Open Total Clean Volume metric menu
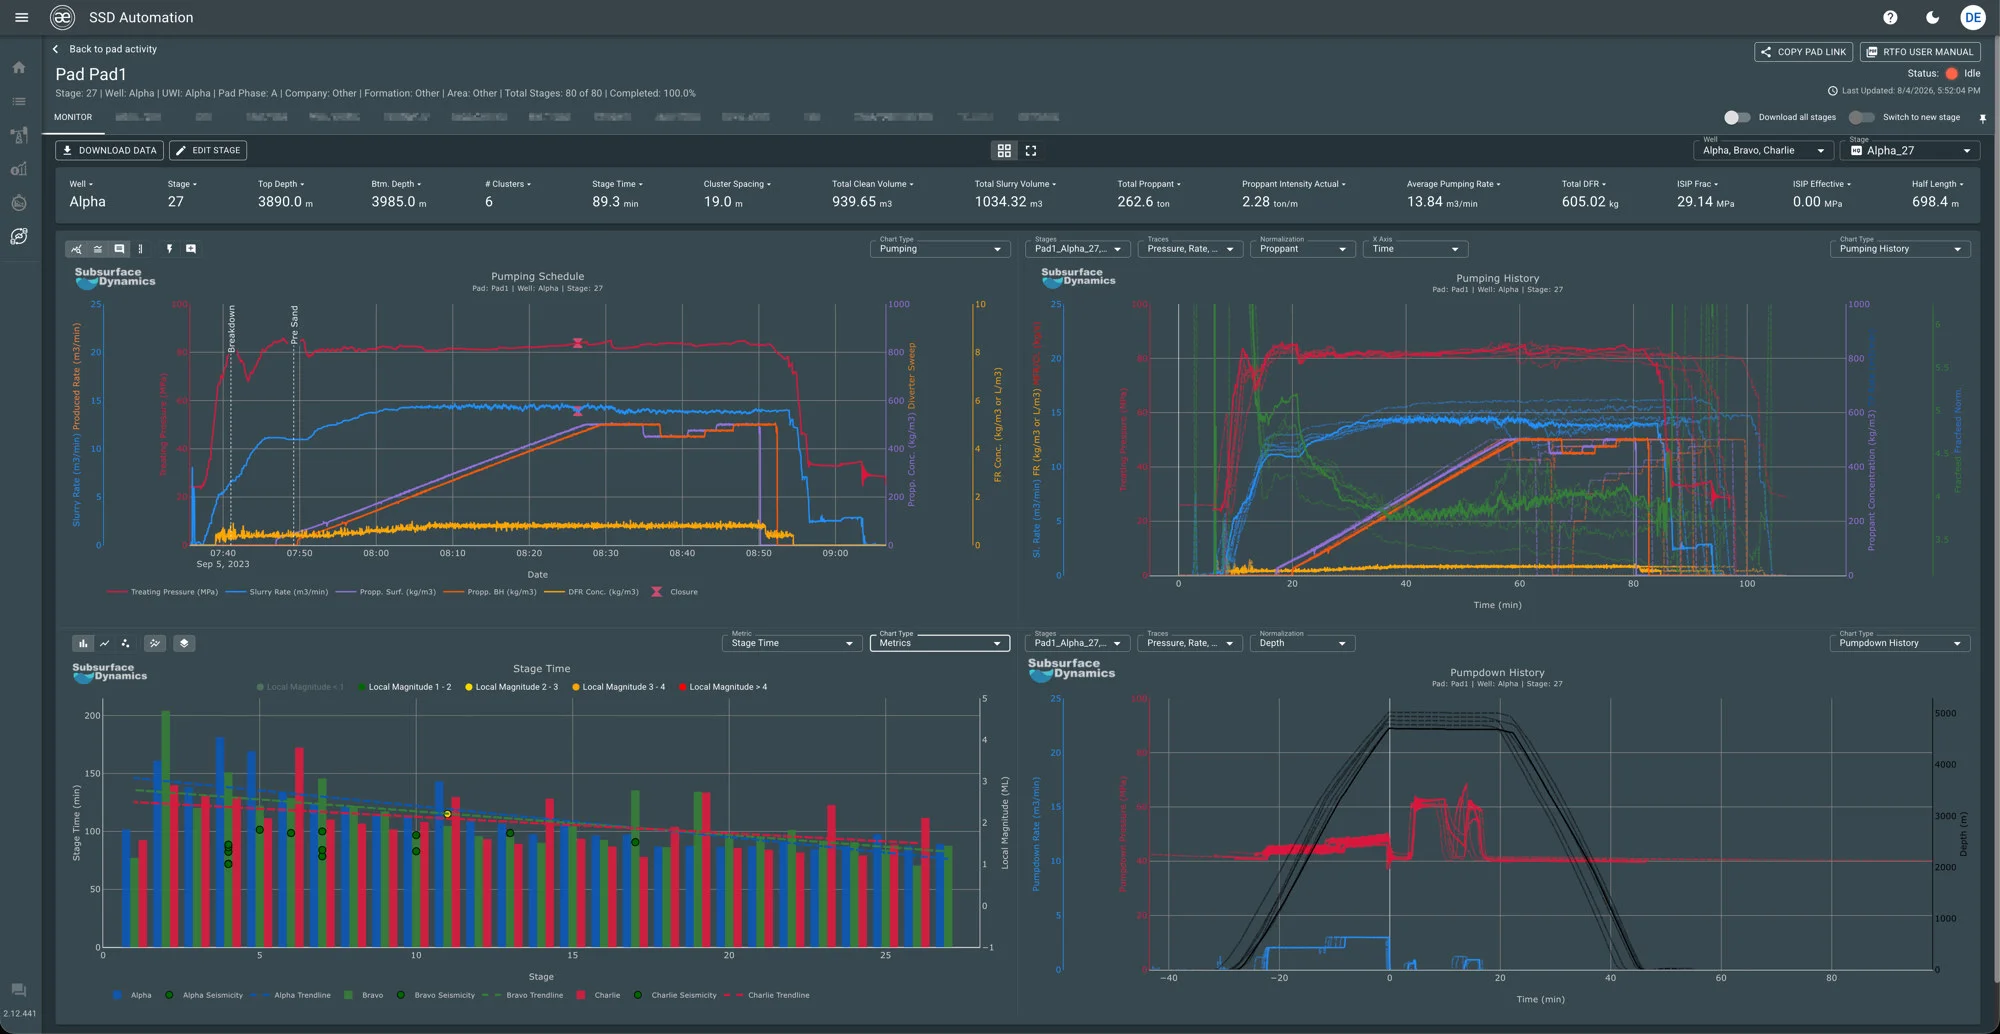The height and width of the screenshot is (1034, 2000). tap(873, 184)
